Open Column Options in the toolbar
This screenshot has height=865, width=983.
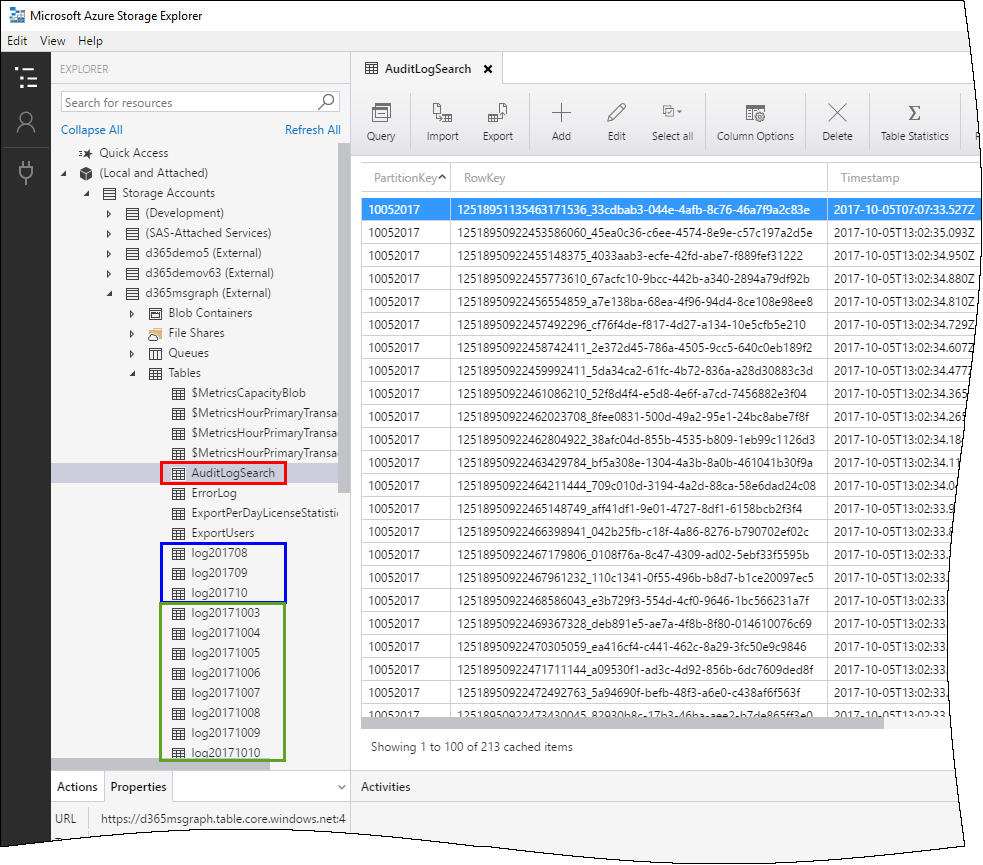(755, 113)
